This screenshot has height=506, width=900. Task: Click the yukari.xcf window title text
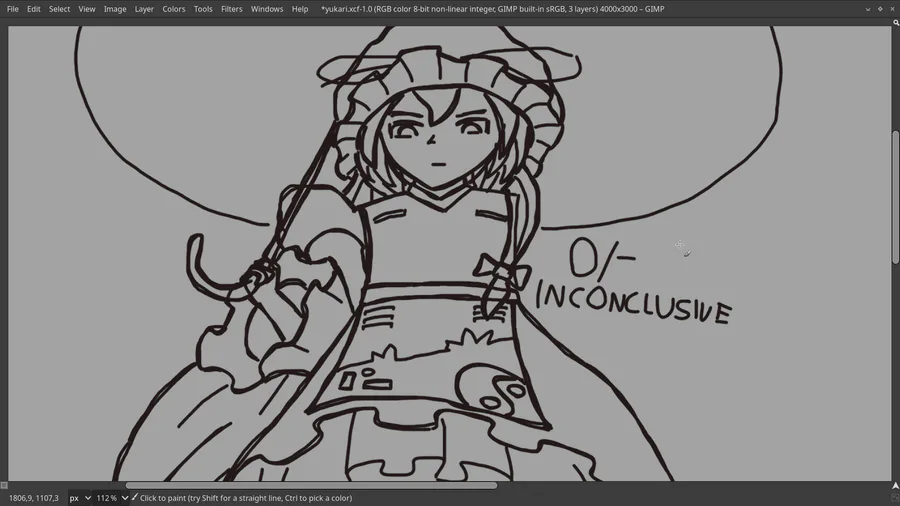click(492, 9)
